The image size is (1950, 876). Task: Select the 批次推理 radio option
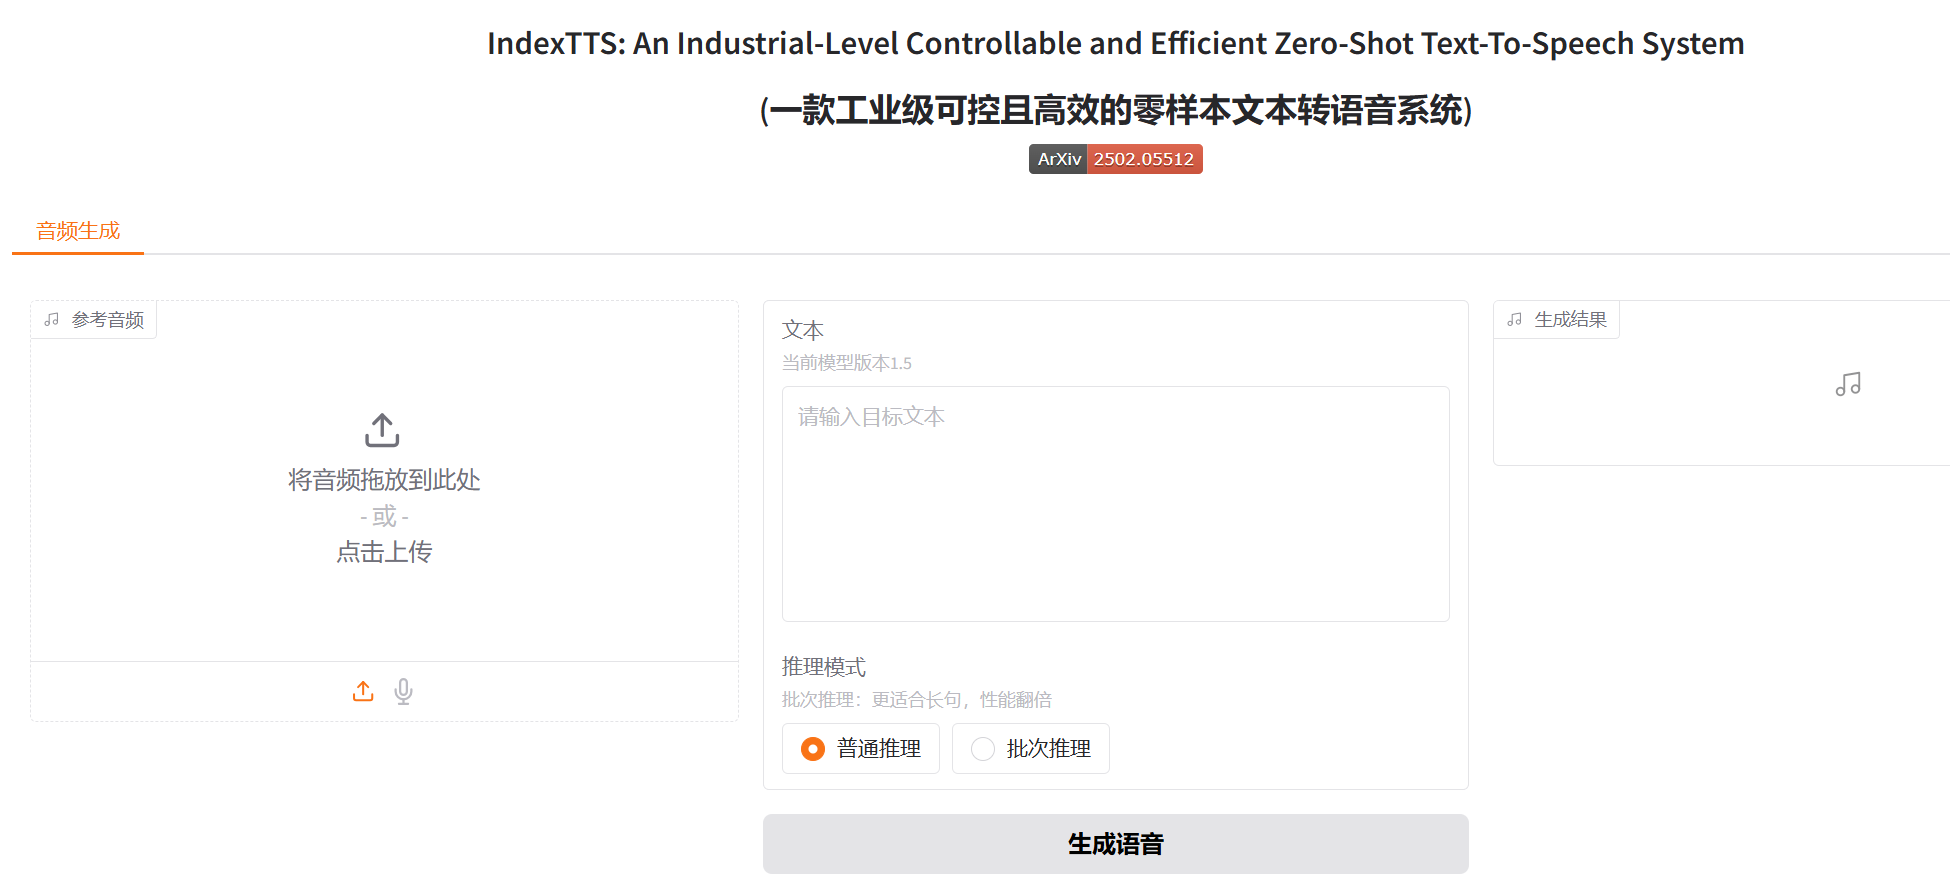click(983, 748)
